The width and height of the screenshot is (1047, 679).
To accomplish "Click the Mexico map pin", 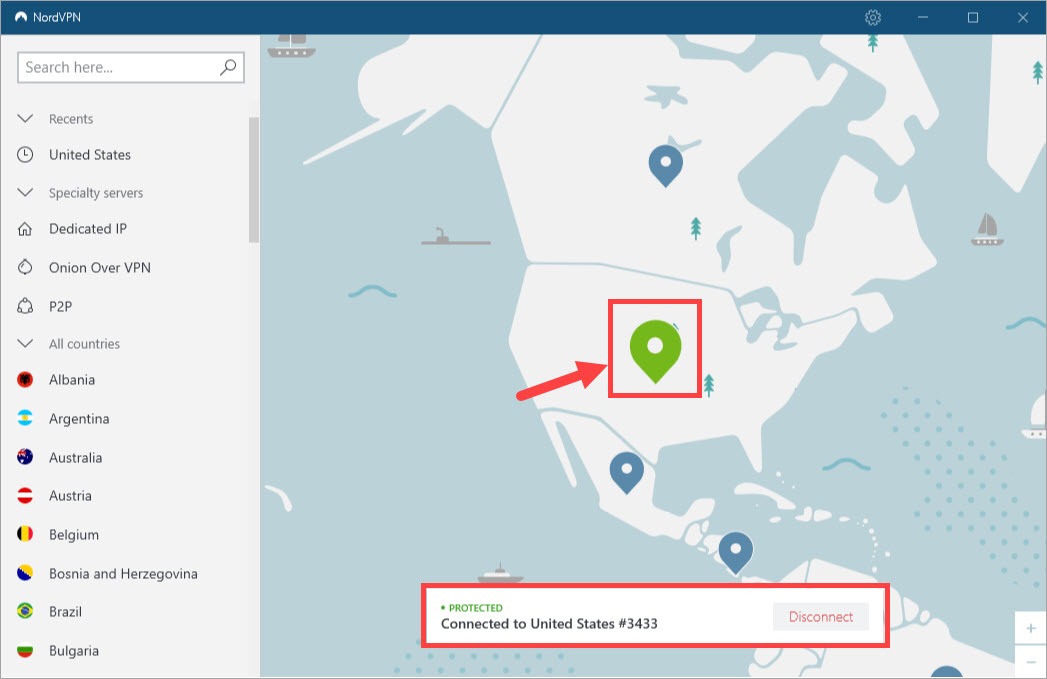I will click(x=626, y=468).
